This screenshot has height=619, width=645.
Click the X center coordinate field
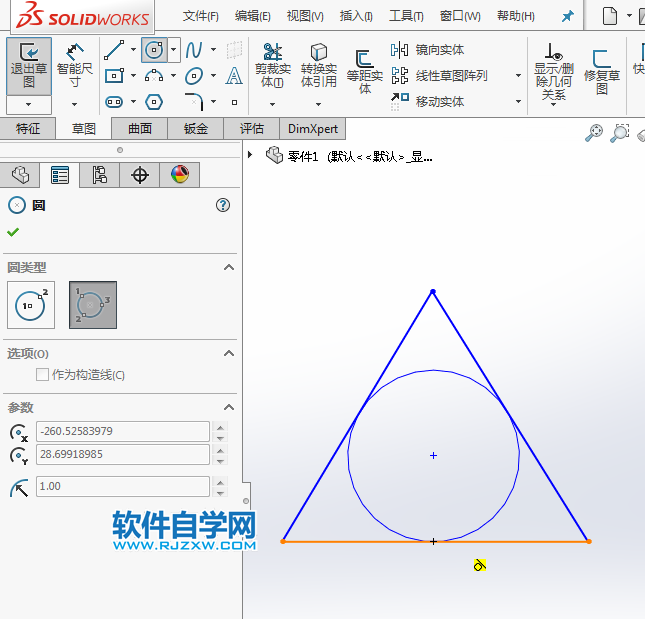pos(123,431)
